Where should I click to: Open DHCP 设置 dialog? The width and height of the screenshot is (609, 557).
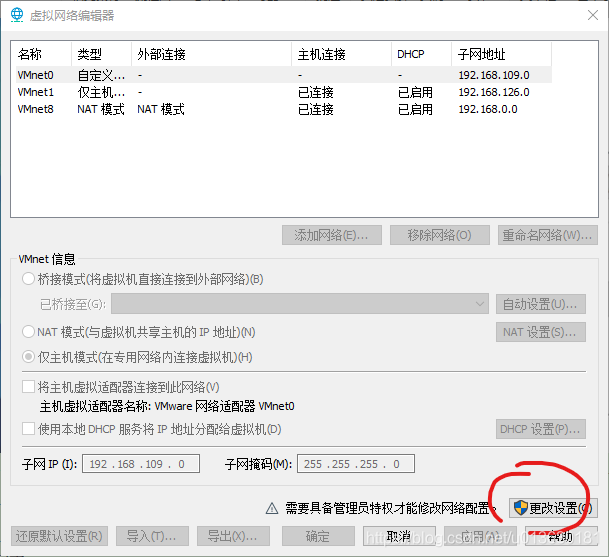[540, 429]
